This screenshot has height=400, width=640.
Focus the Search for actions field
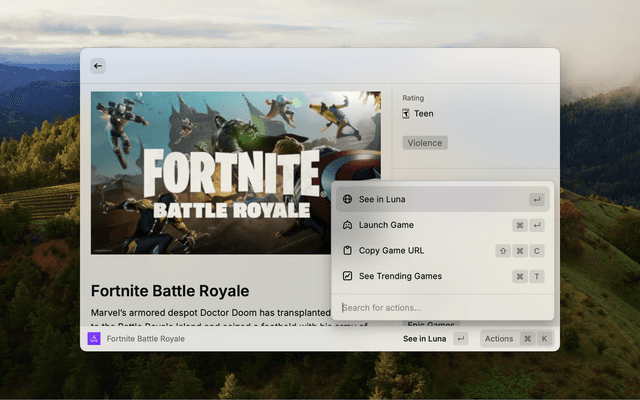(440, 307)
